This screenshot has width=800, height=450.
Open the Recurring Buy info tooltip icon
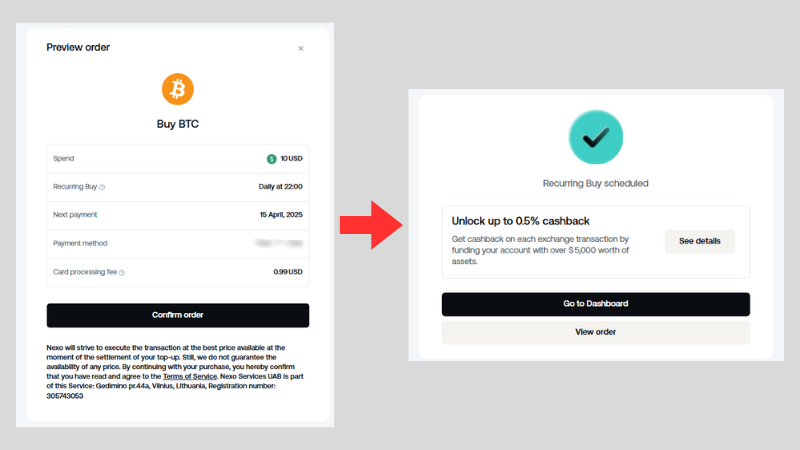102,187
